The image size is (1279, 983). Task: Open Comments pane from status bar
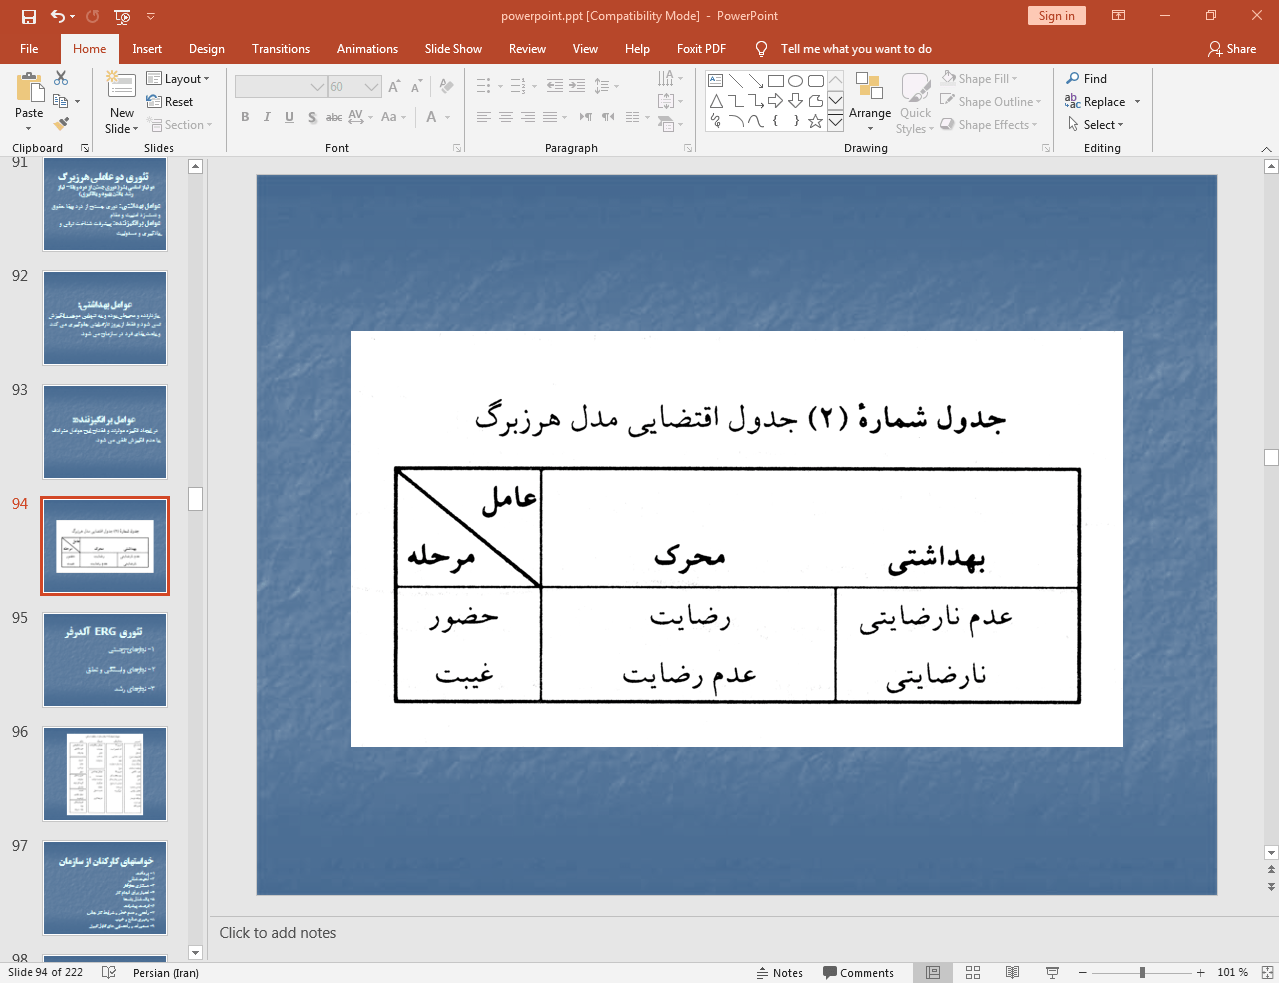[x=859, y=973]
